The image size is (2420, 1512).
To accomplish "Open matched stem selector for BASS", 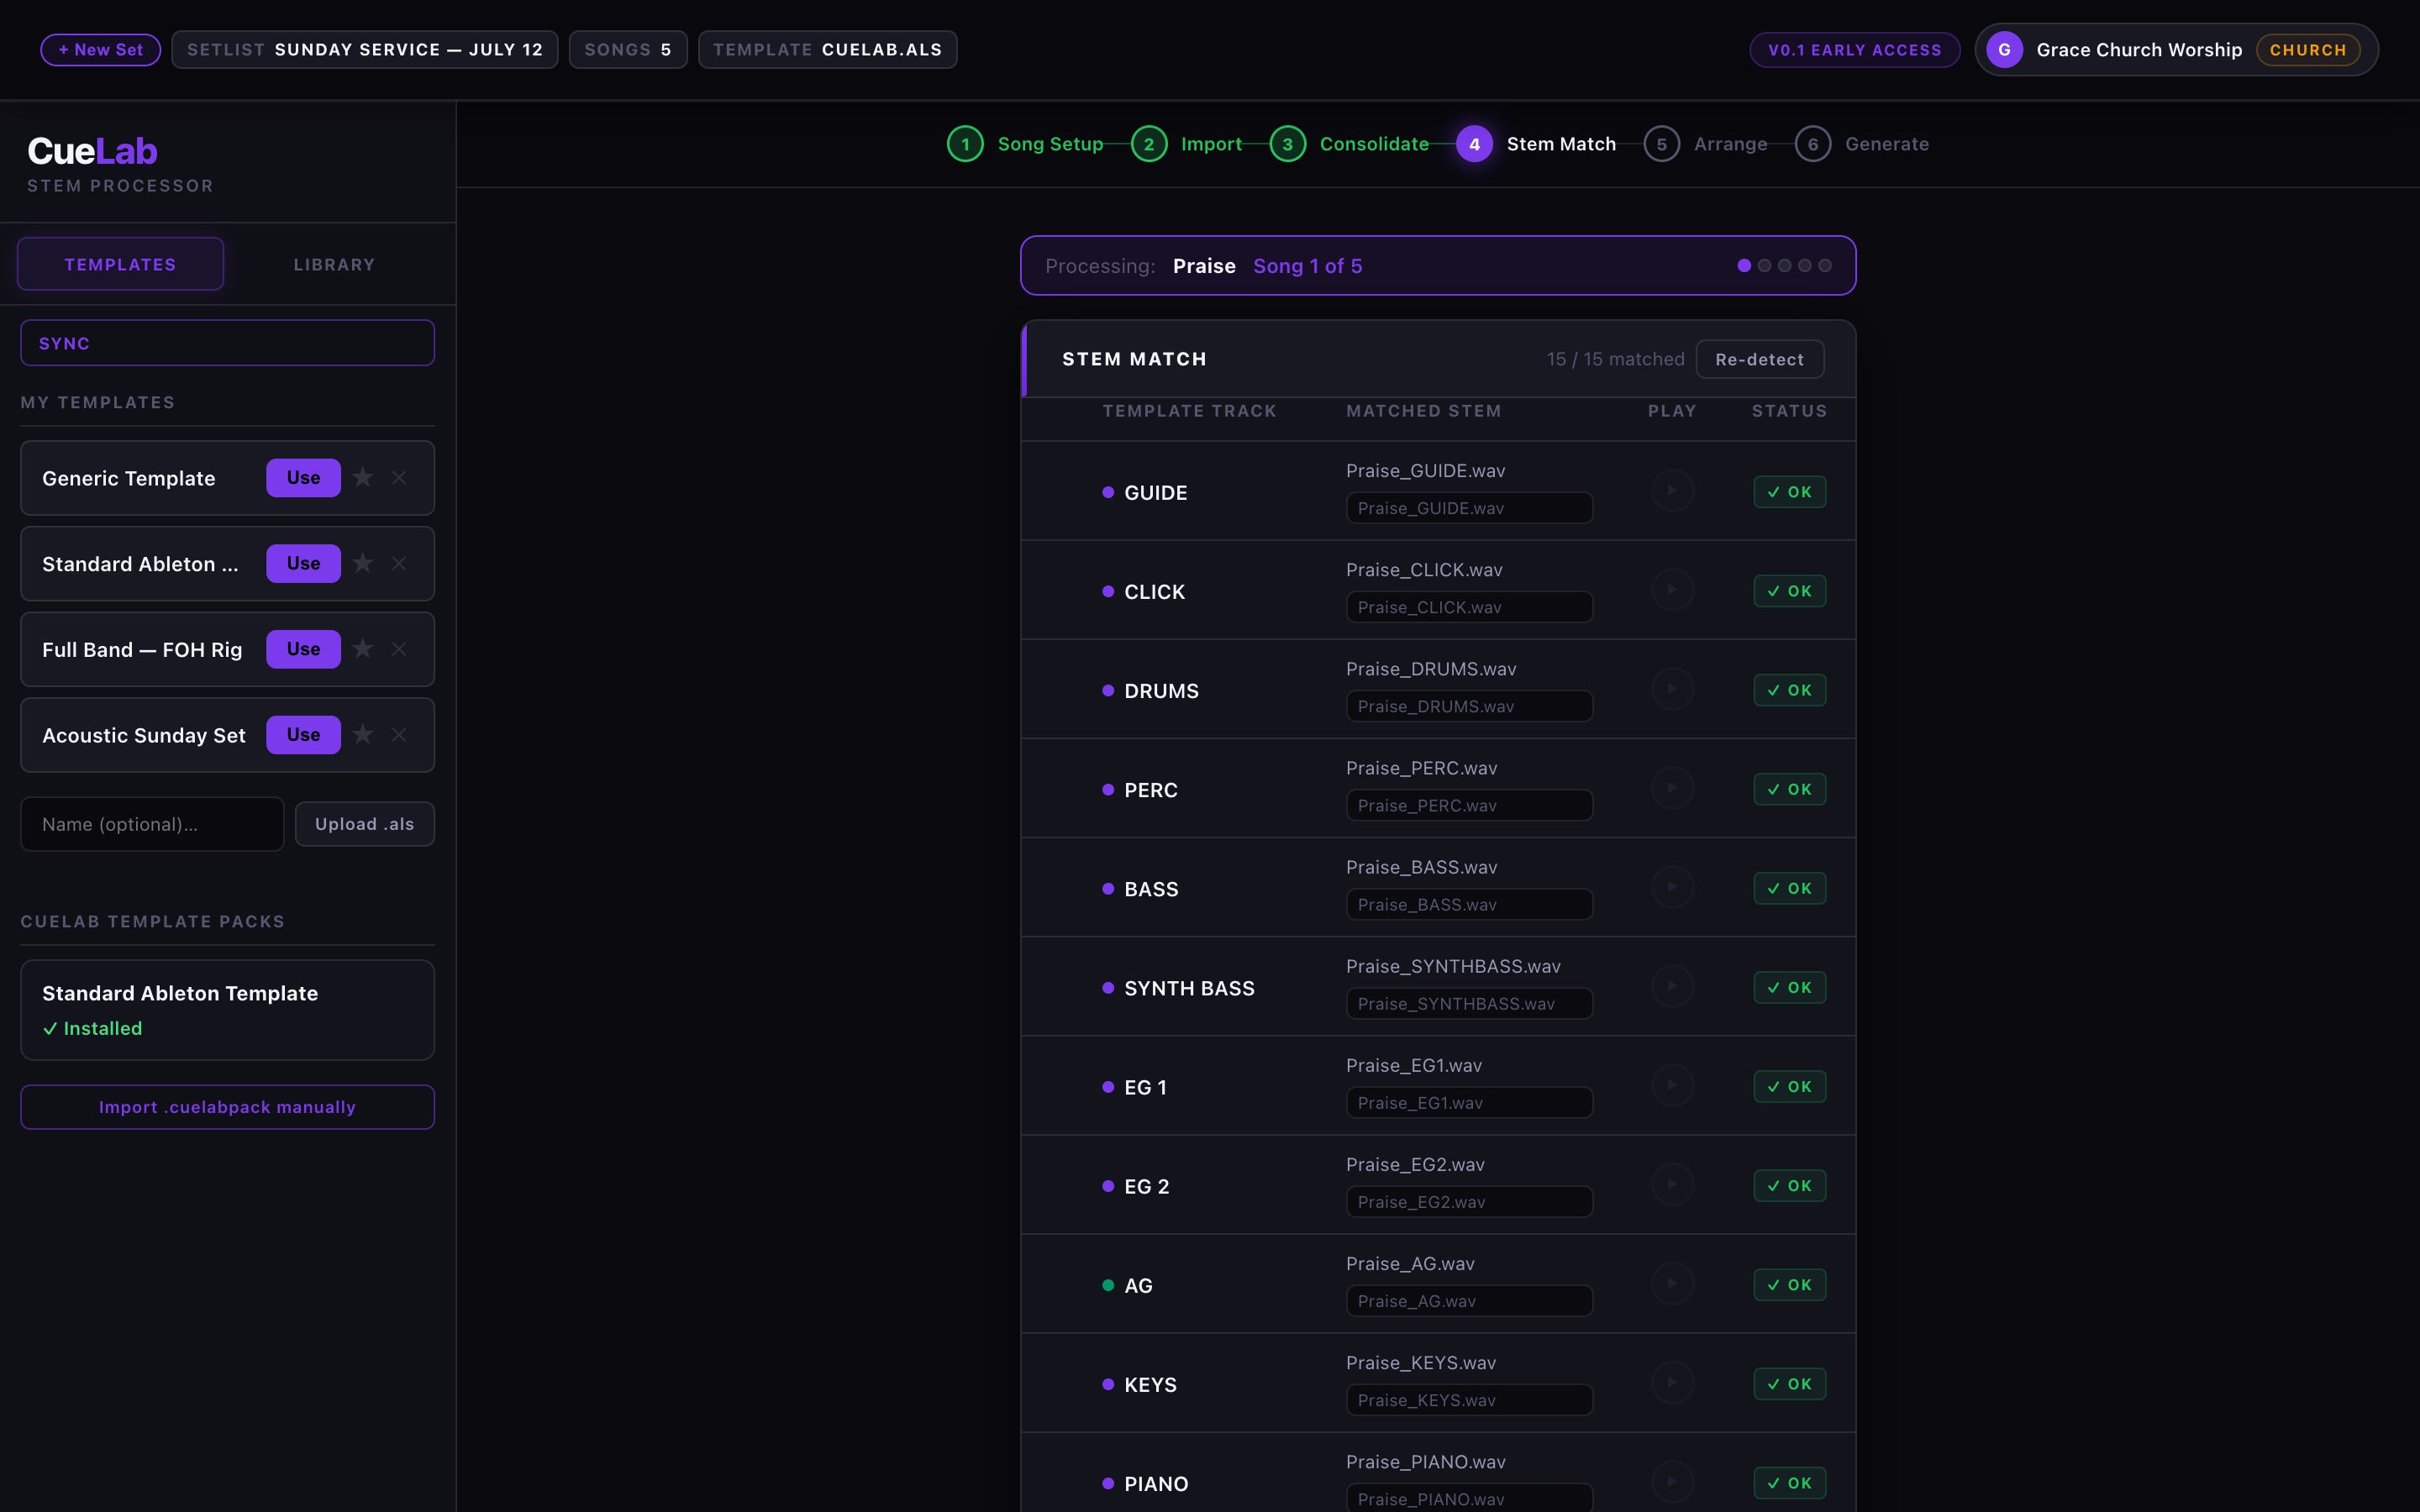I will pos(1469,904).
